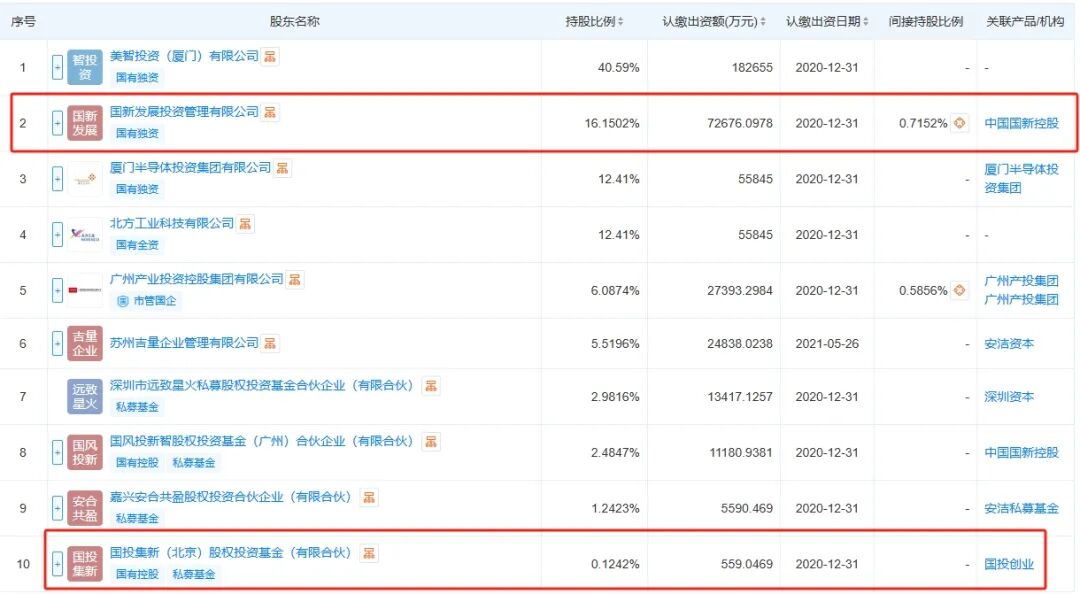Open the 国投创业 related institution link
Viewport: 1080px width, 594px height.
click(x=1009, y=564)
